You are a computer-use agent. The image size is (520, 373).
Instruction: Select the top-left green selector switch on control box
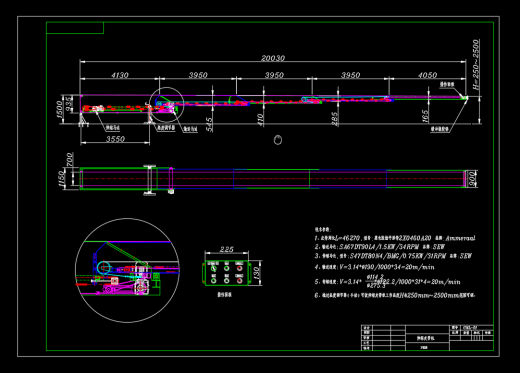214,268
